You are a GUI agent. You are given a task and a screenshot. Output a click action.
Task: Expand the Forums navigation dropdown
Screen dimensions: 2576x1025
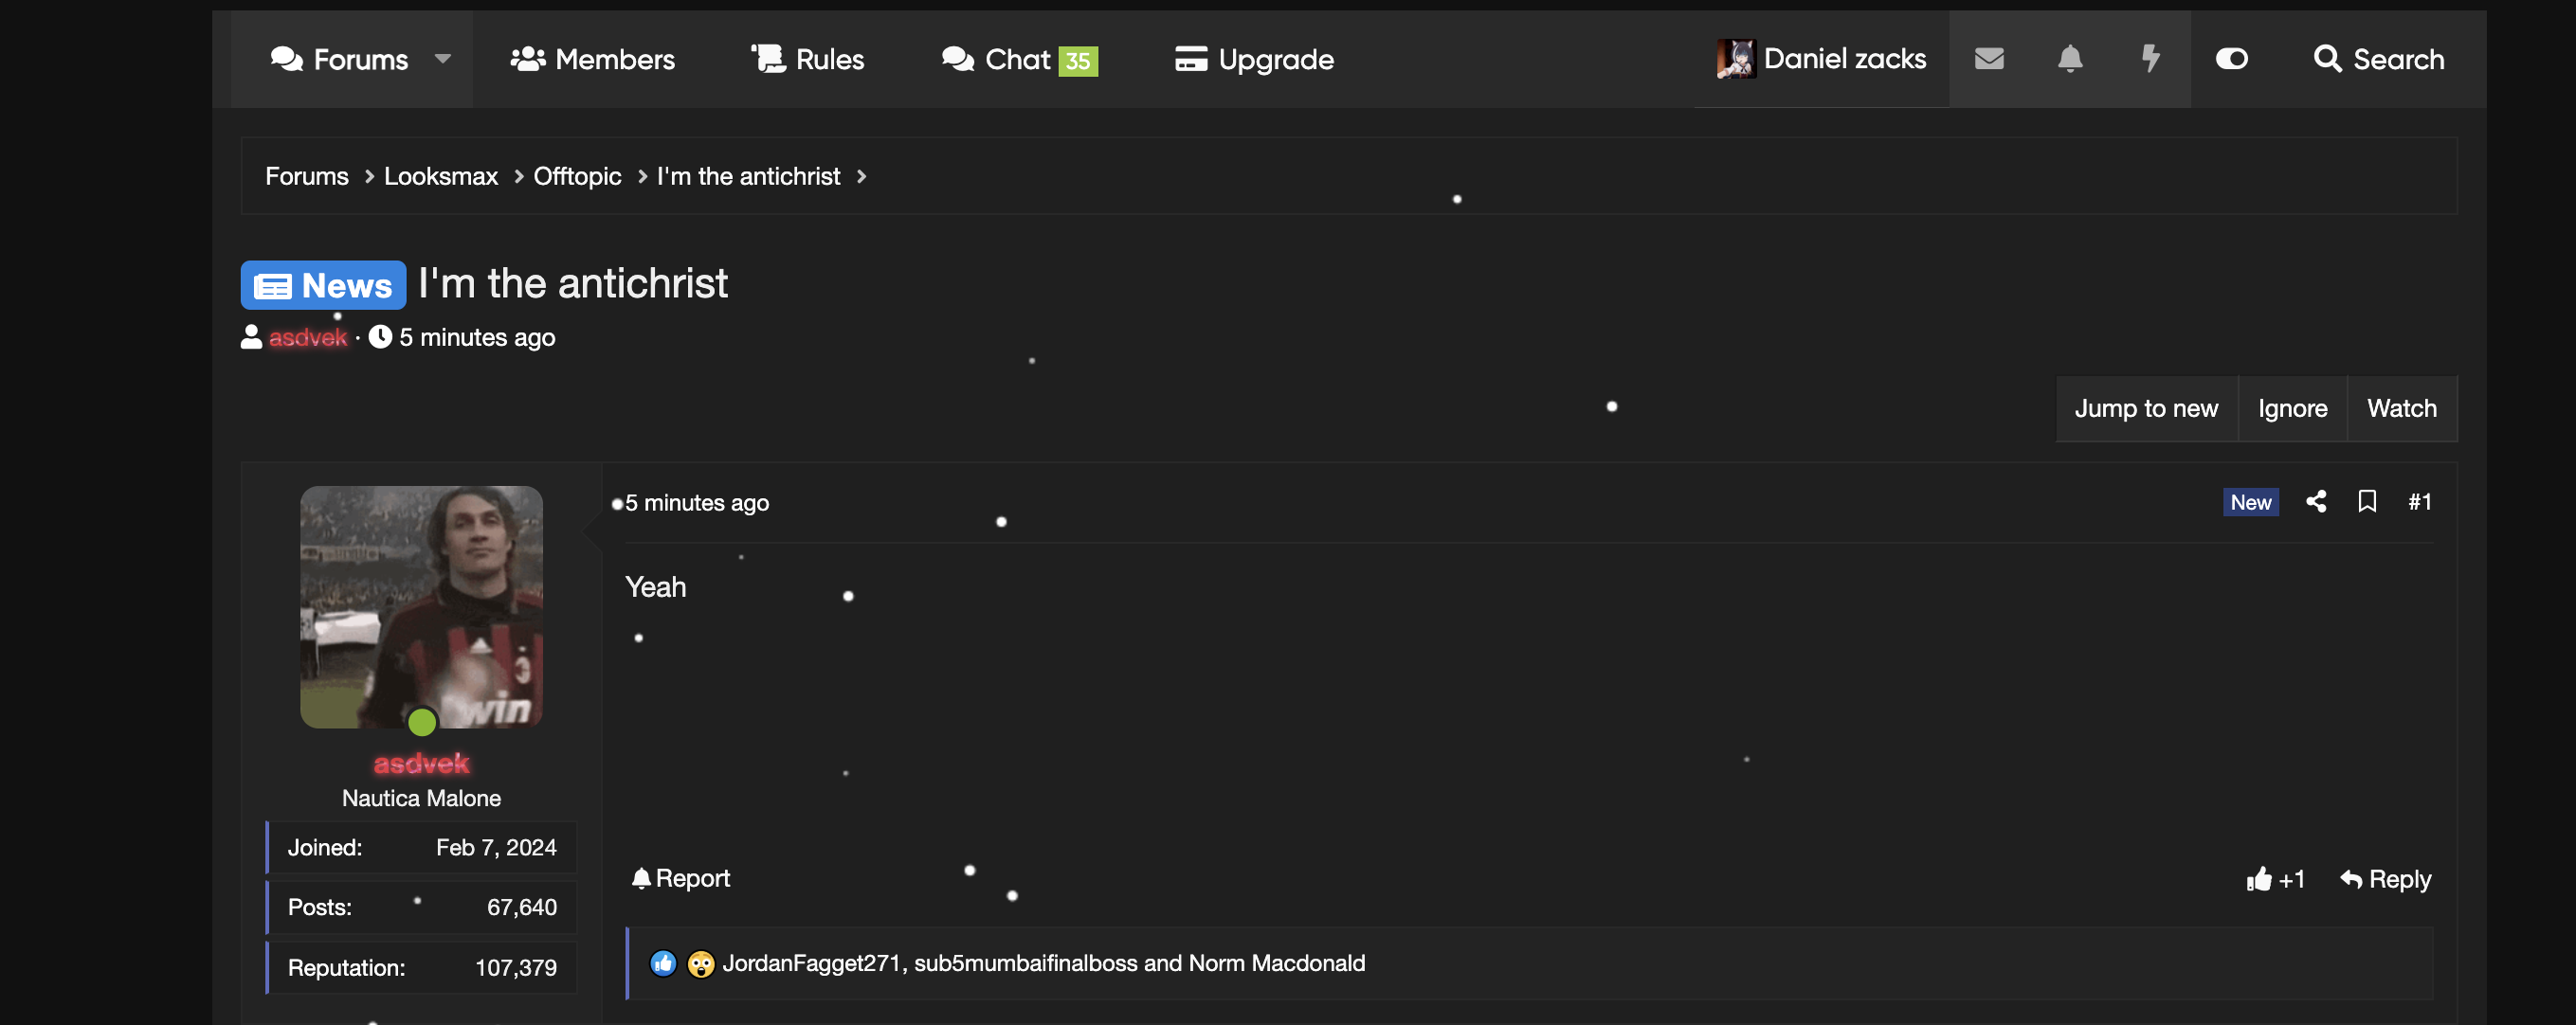[444, 60]
